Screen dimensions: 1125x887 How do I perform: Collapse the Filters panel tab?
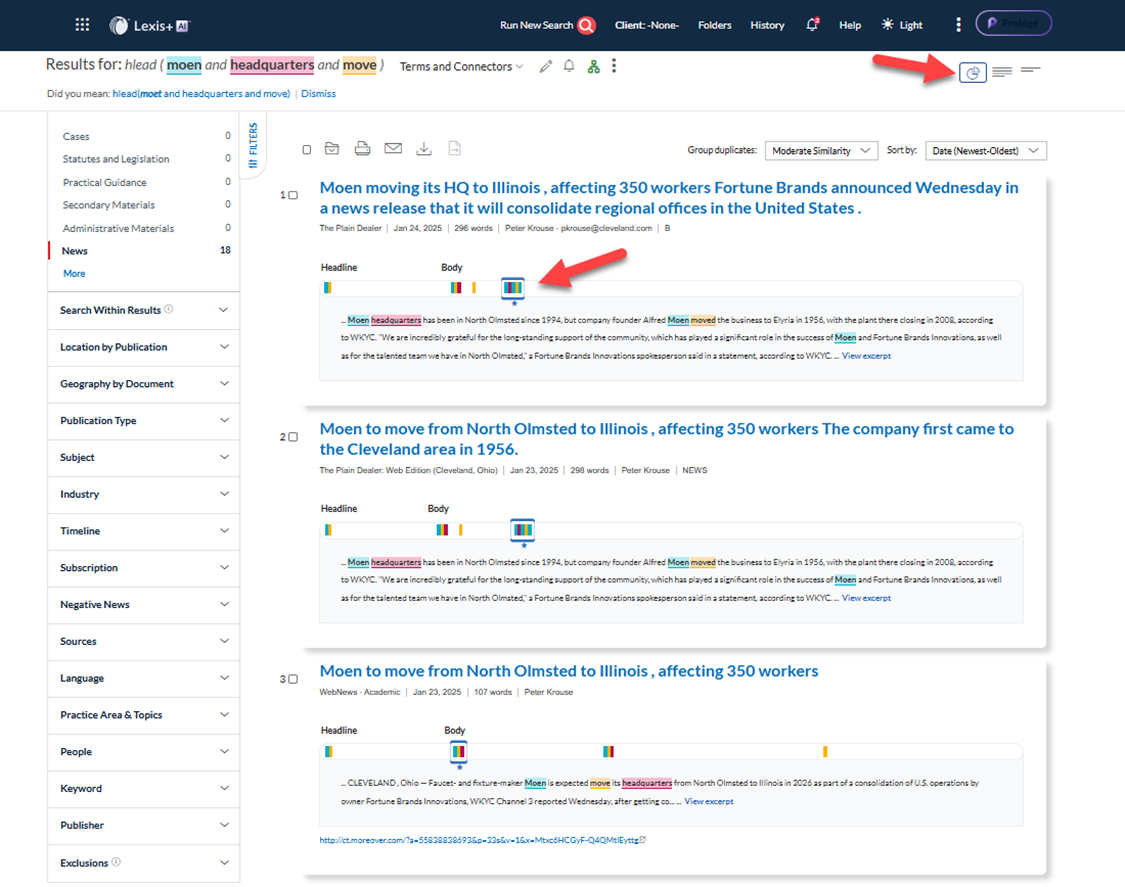tap(253, 145)
